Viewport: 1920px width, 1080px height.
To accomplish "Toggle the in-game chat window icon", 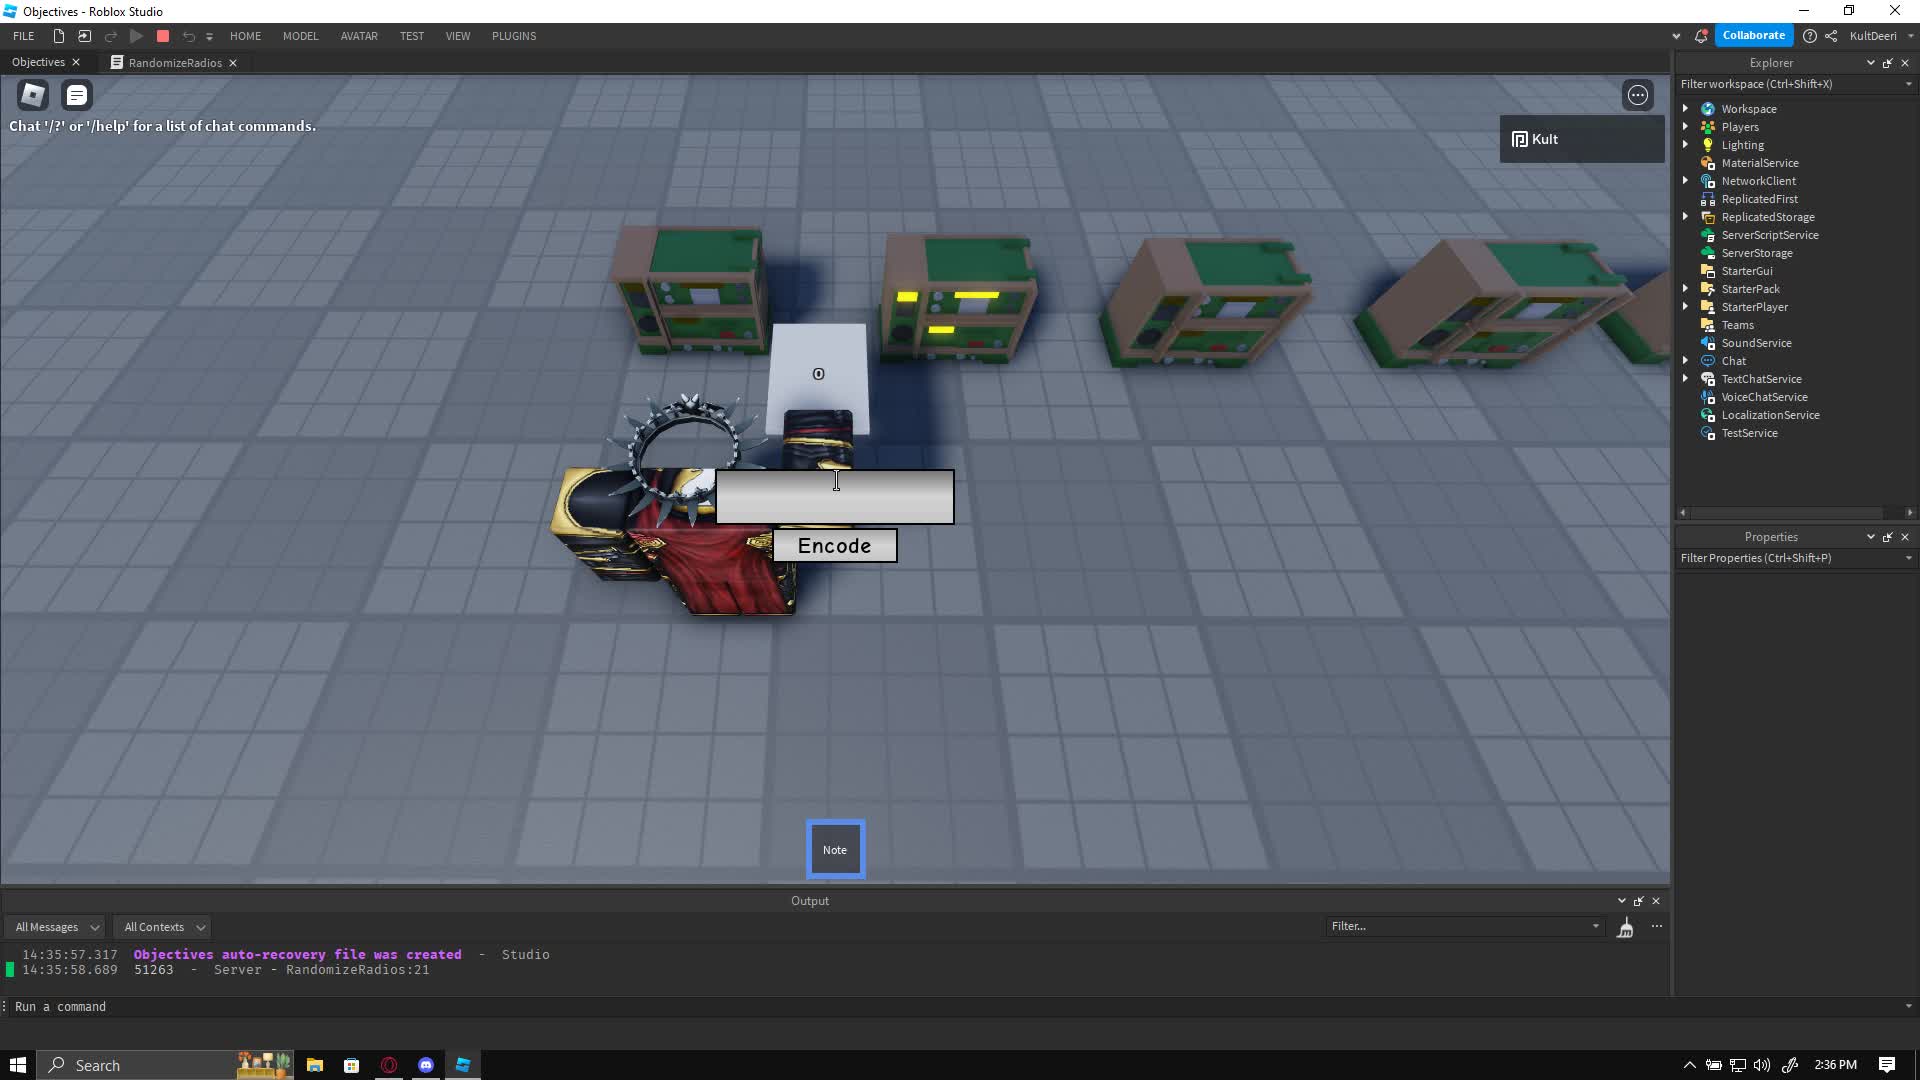I will pos(77,95).
